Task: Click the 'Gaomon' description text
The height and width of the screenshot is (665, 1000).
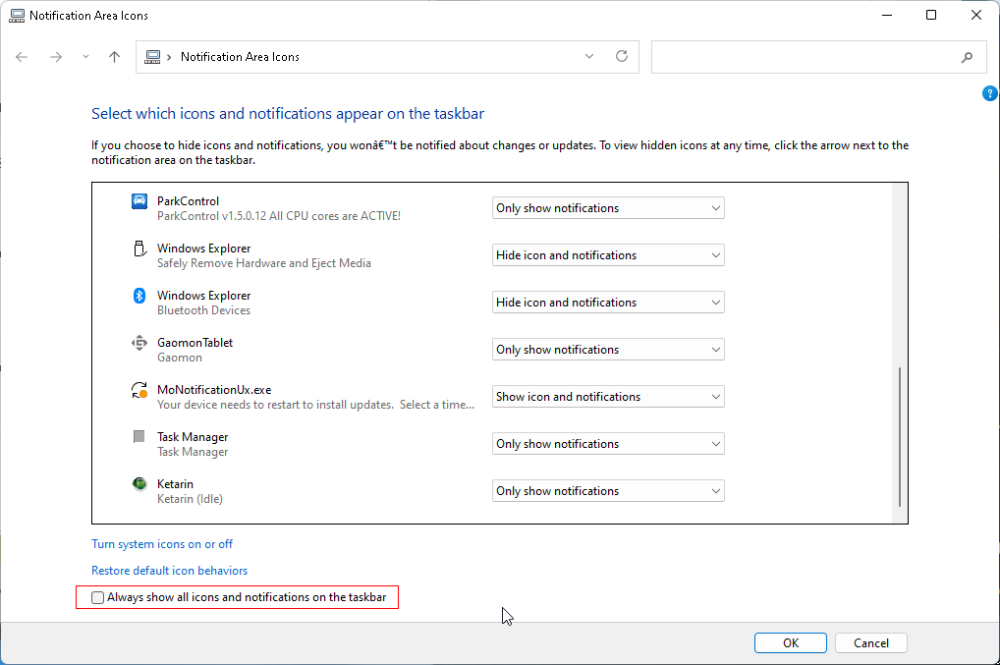Action: click(x=179, y=358)
